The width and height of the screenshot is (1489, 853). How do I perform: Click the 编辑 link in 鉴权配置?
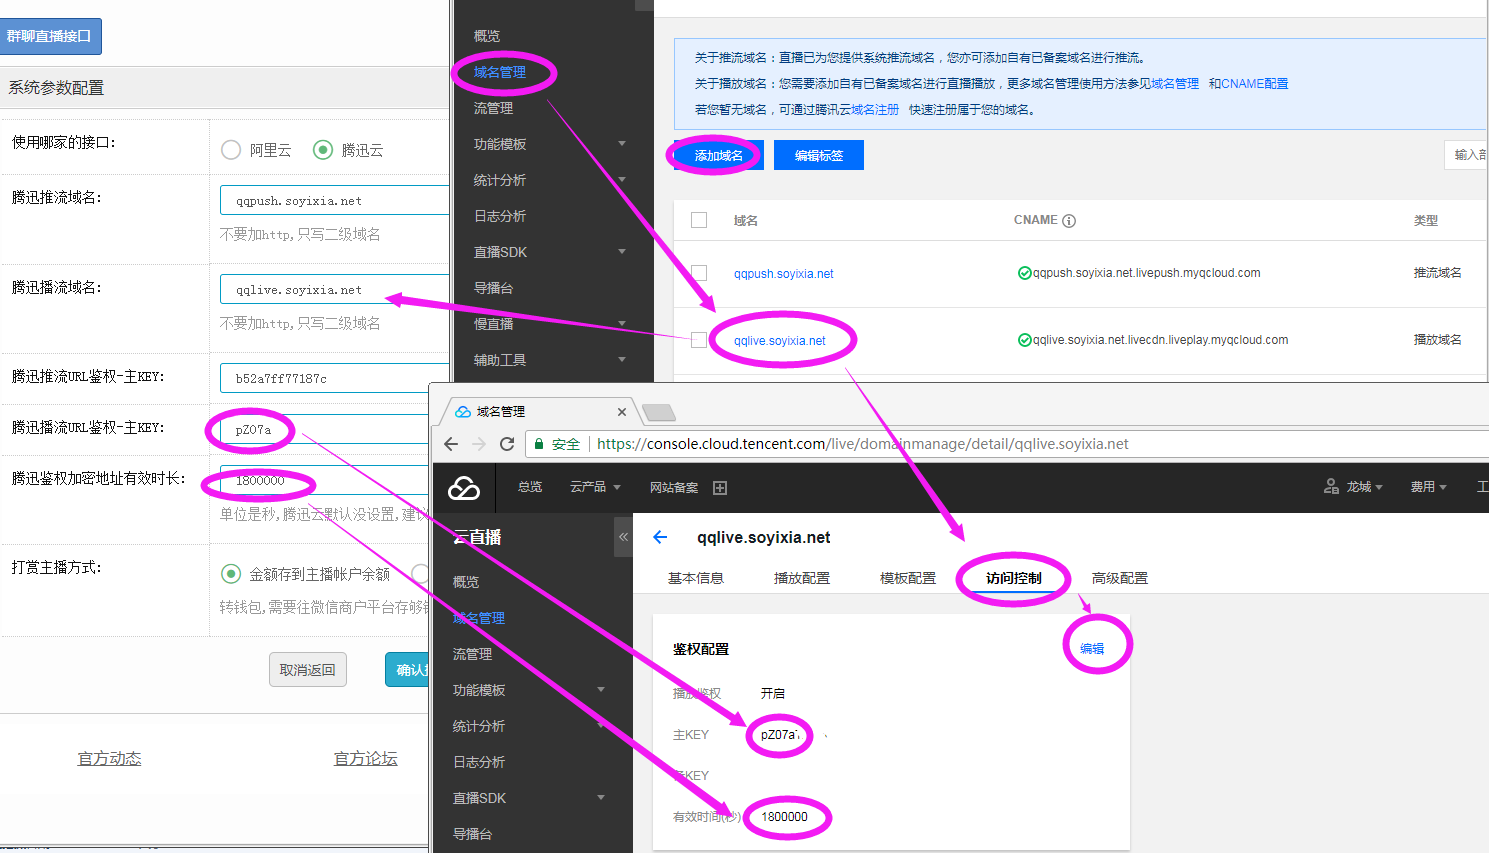pyautogui.click(x=1092, y=648)
